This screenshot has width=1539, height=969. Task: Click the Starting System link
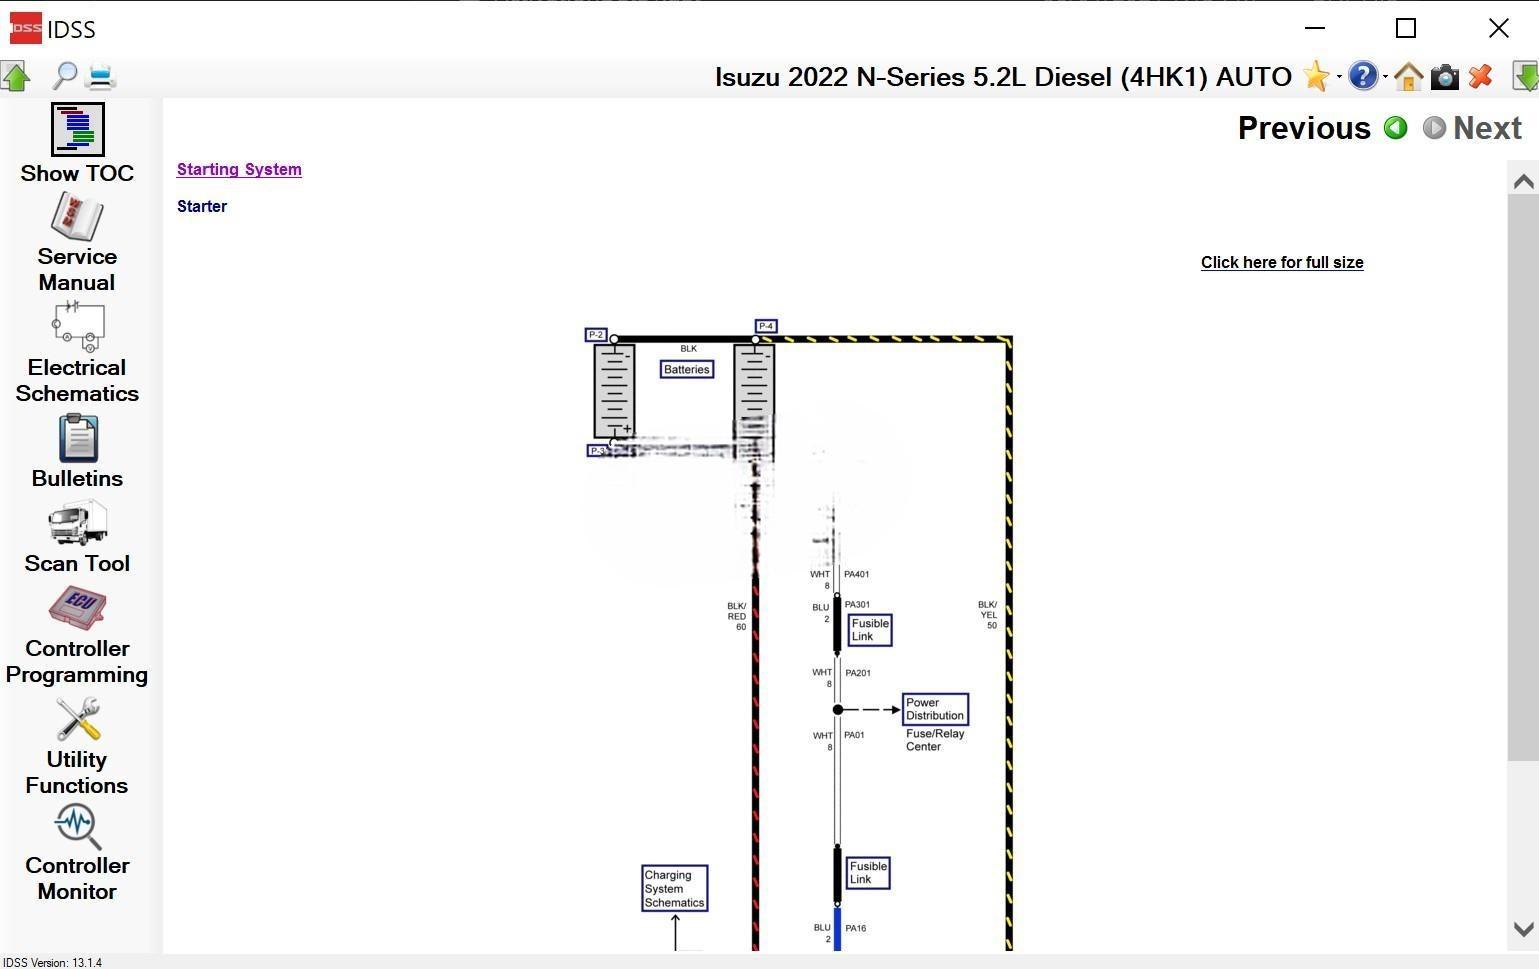pyautogui.click(x=239, y=169)
